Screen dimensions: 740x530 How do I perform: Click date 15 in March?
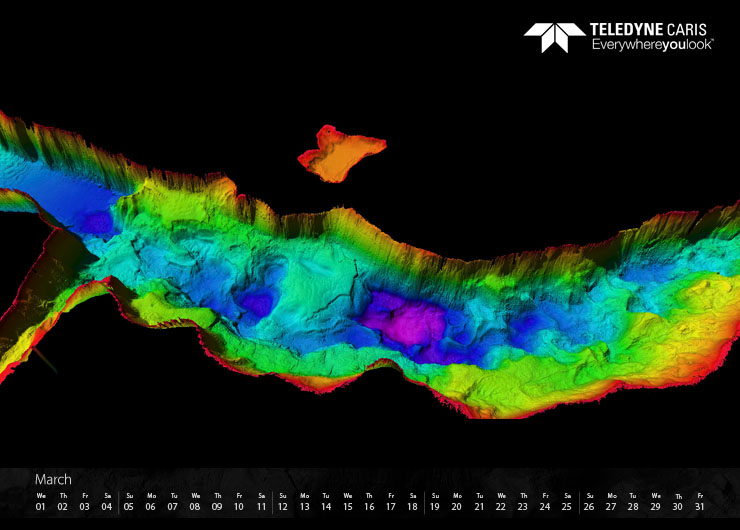(348, 506)
